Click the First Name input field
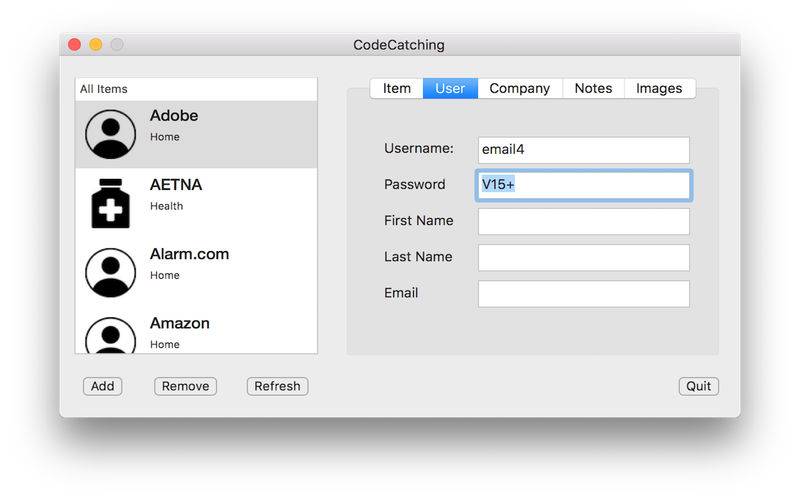Viewport: 800px width, 500px height. click(584, 221)
